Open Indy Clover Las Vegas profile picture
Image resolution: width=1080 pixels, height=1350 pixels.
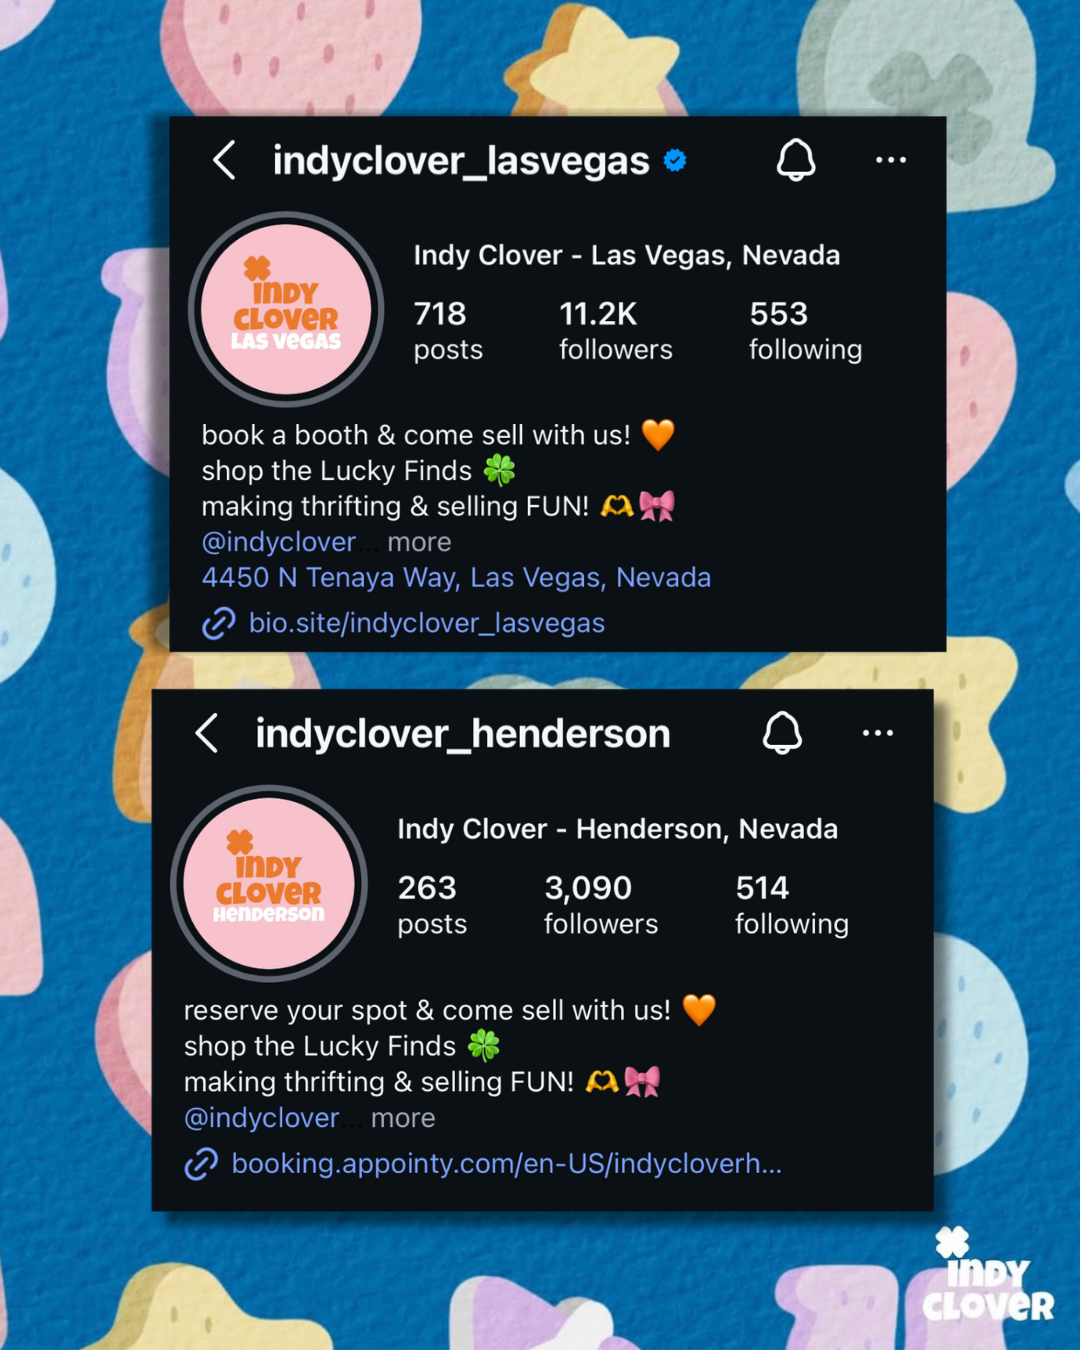pos(286,309)
